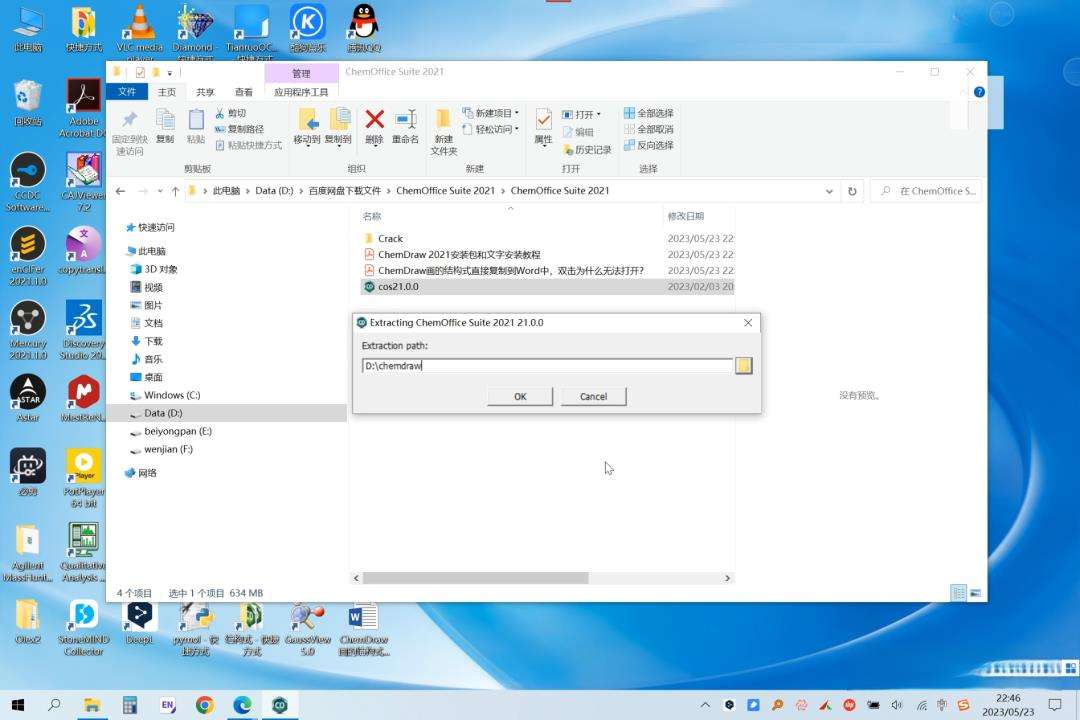Switch to large icons view icon

click(x=975, y=593)
